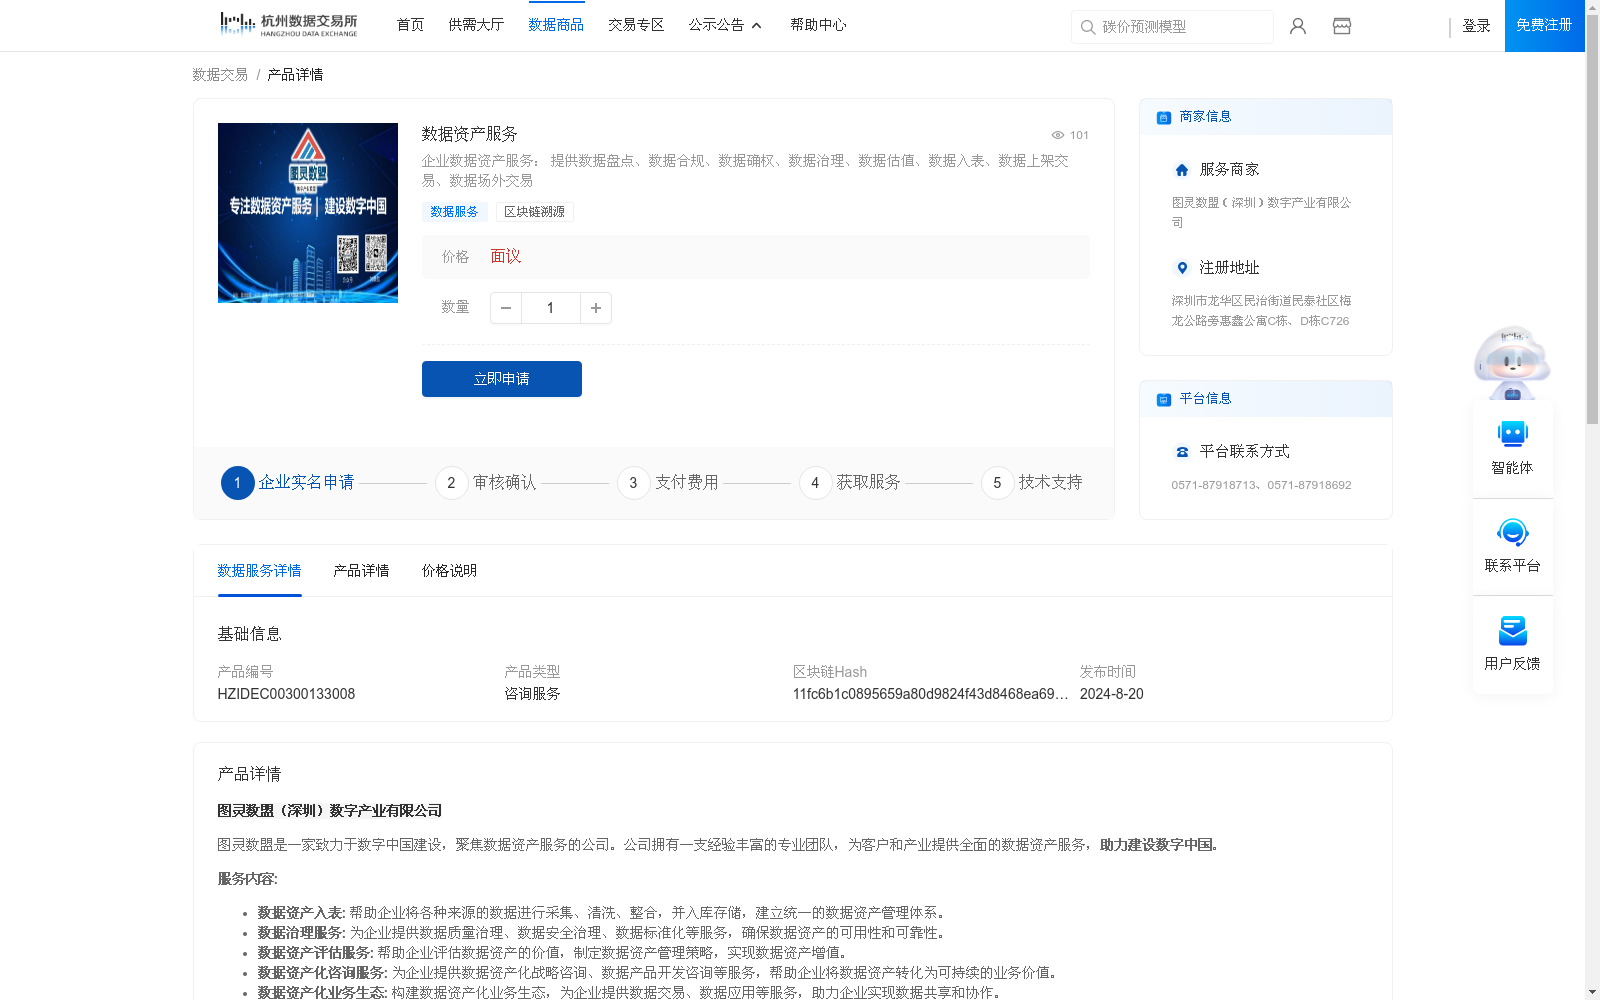Click the 基础信息 section heading

pyautogui.click(x=250, y=634)
